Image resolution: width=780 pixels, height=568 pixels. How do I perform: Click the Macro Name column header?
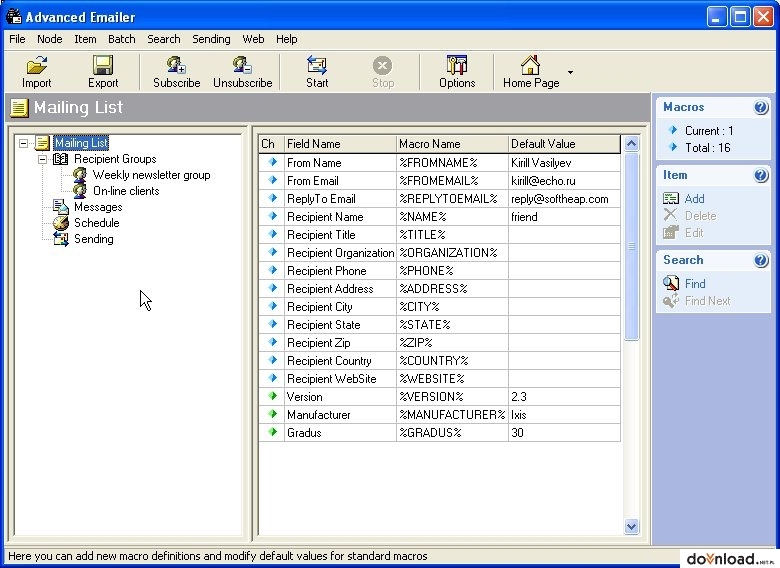[452, 144]
